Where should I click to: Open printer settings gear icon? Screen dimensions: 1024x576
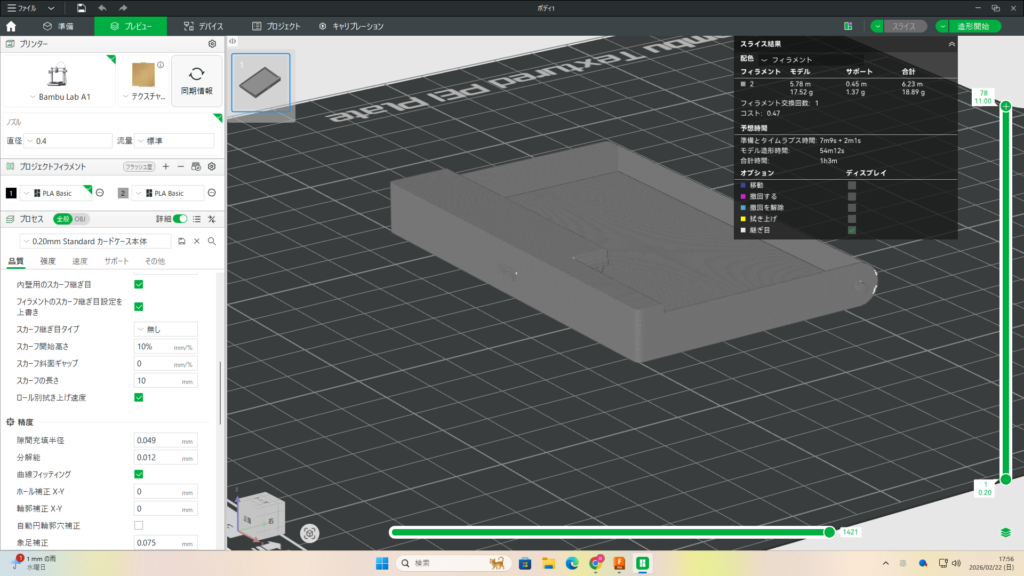(212, 44)
